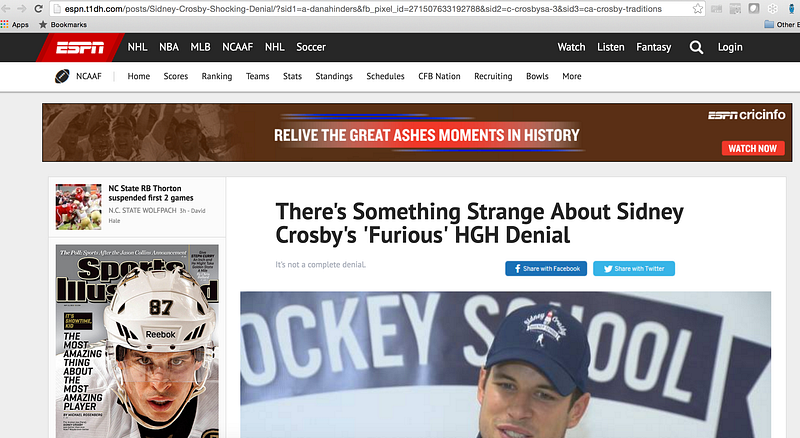Click the Twitter bird on the share button
The width and height of the screenshot is (800, 438).
click(608, 269)
